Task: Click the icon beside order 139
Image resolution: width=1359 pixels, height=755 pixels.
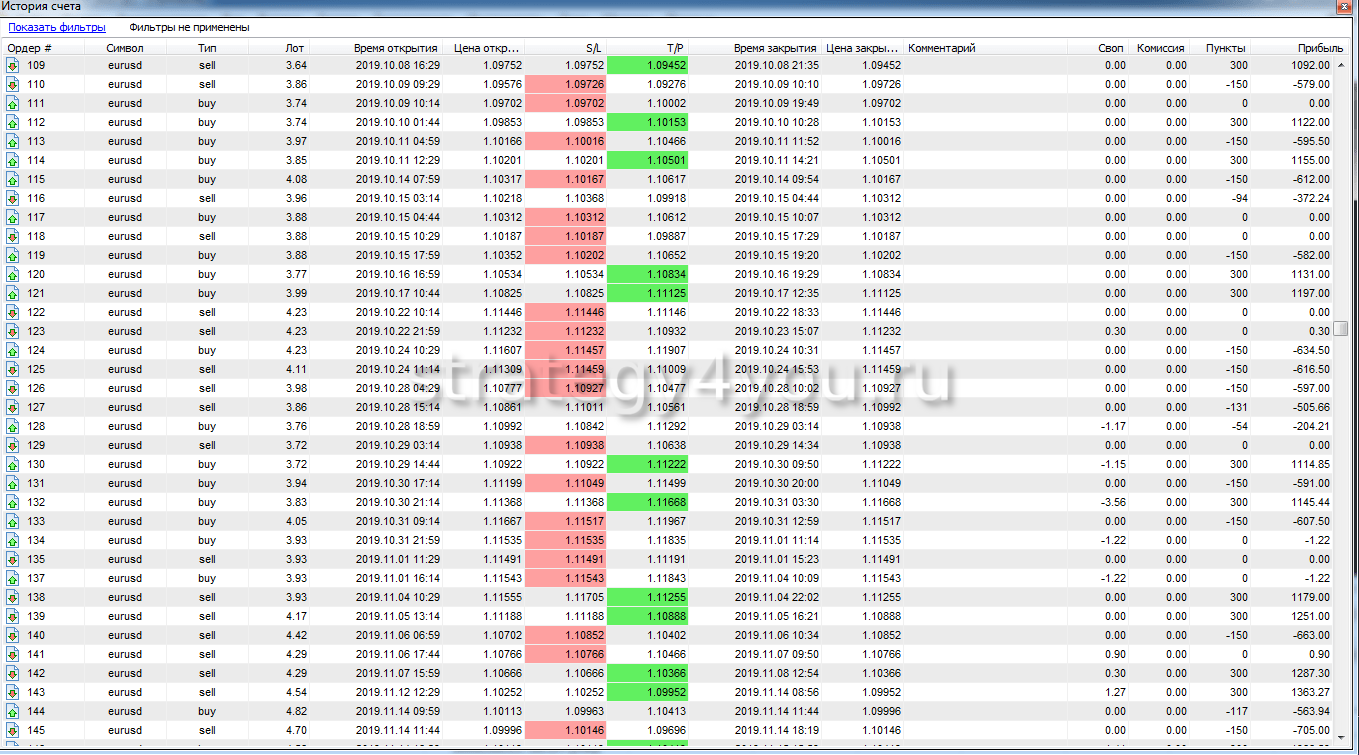Action: [x=13, y=616]
